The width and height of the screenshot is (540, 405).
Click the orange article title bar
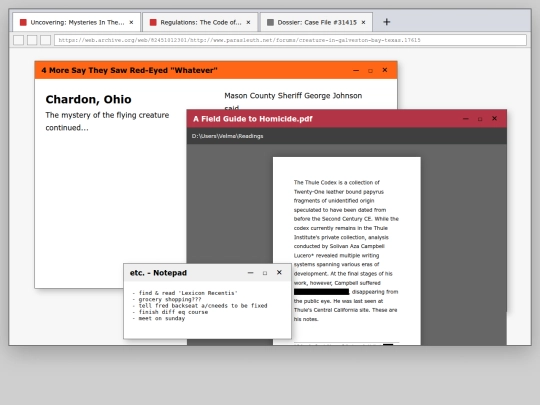coord(216,70)
